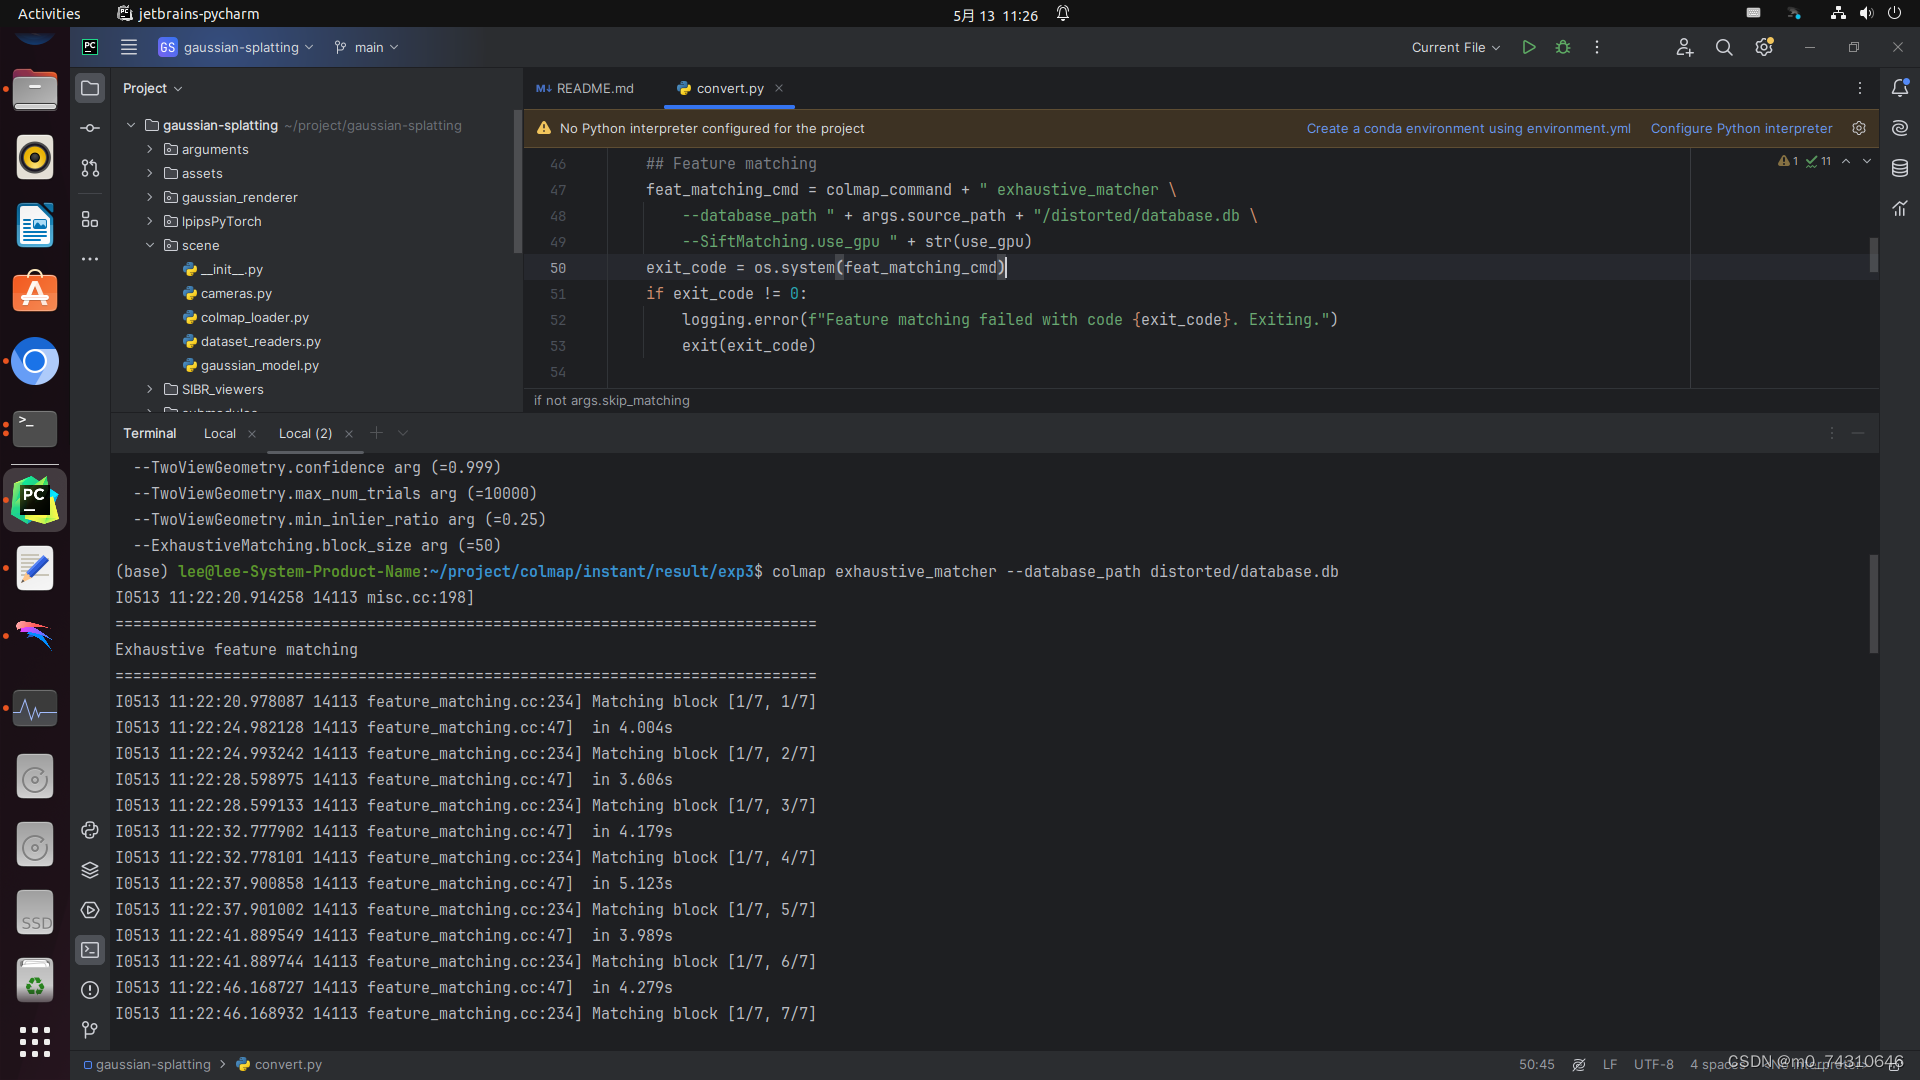Viewport: 1920px width, 1080px height.
Task: Click Configure Python interpreter link
Action: [x=1741, y=128]
